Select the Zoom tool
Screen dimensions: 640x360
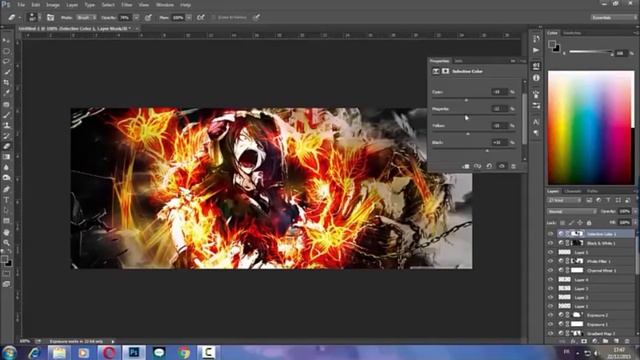point(6,242)
